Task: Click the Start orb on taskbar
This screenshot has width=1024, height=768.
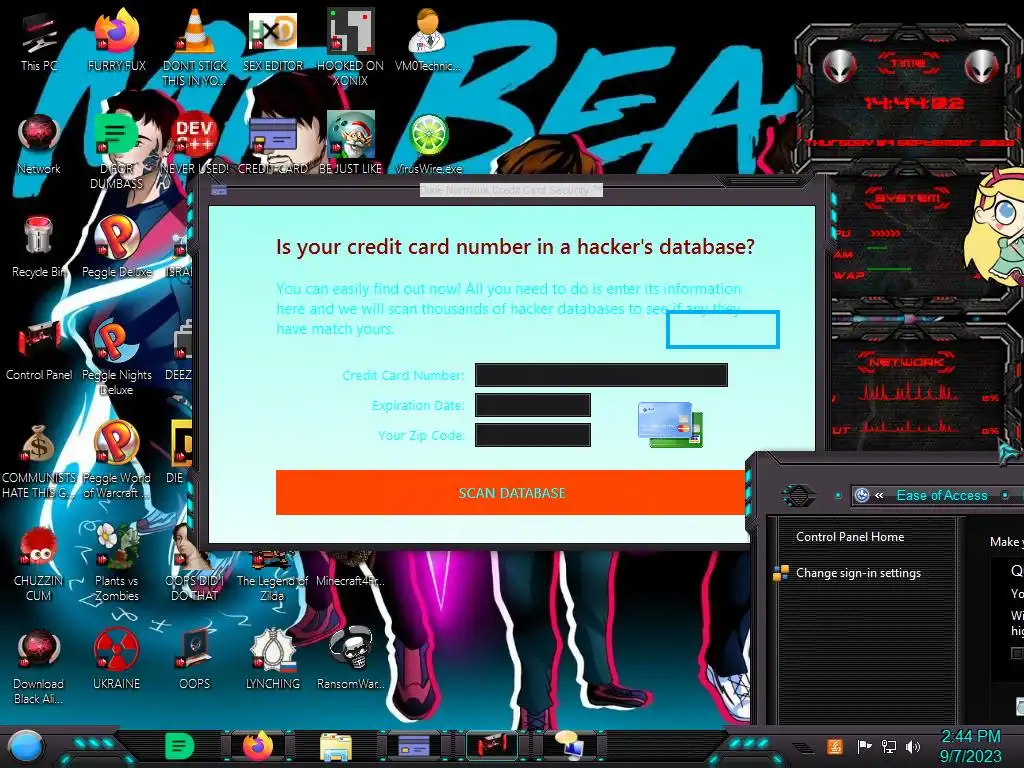Action: pyautogui.click(x=26, y=747)
